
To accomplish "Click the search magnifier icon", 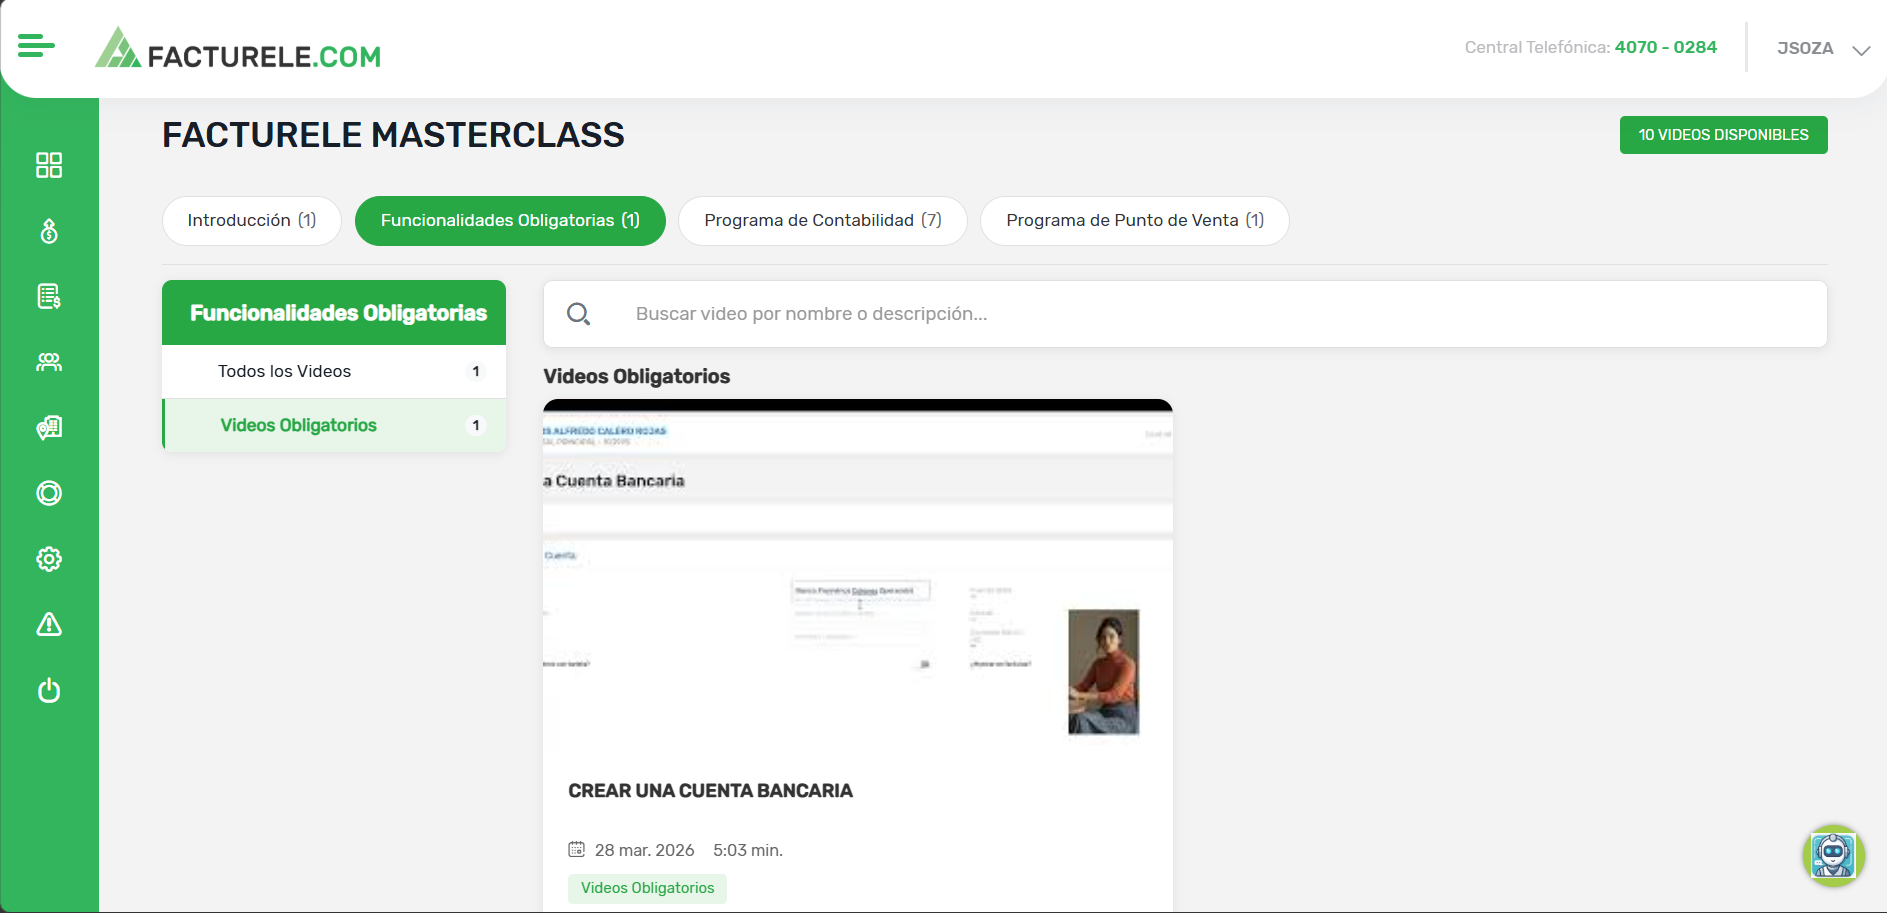I will point(578,314).
